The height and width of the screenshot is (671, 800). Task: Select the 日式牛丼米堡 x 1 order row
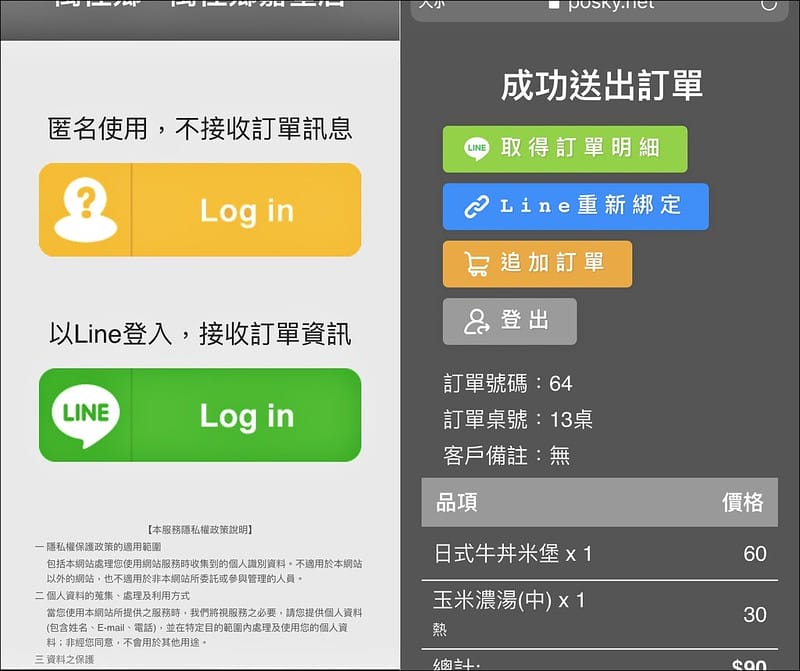point(599,553)
